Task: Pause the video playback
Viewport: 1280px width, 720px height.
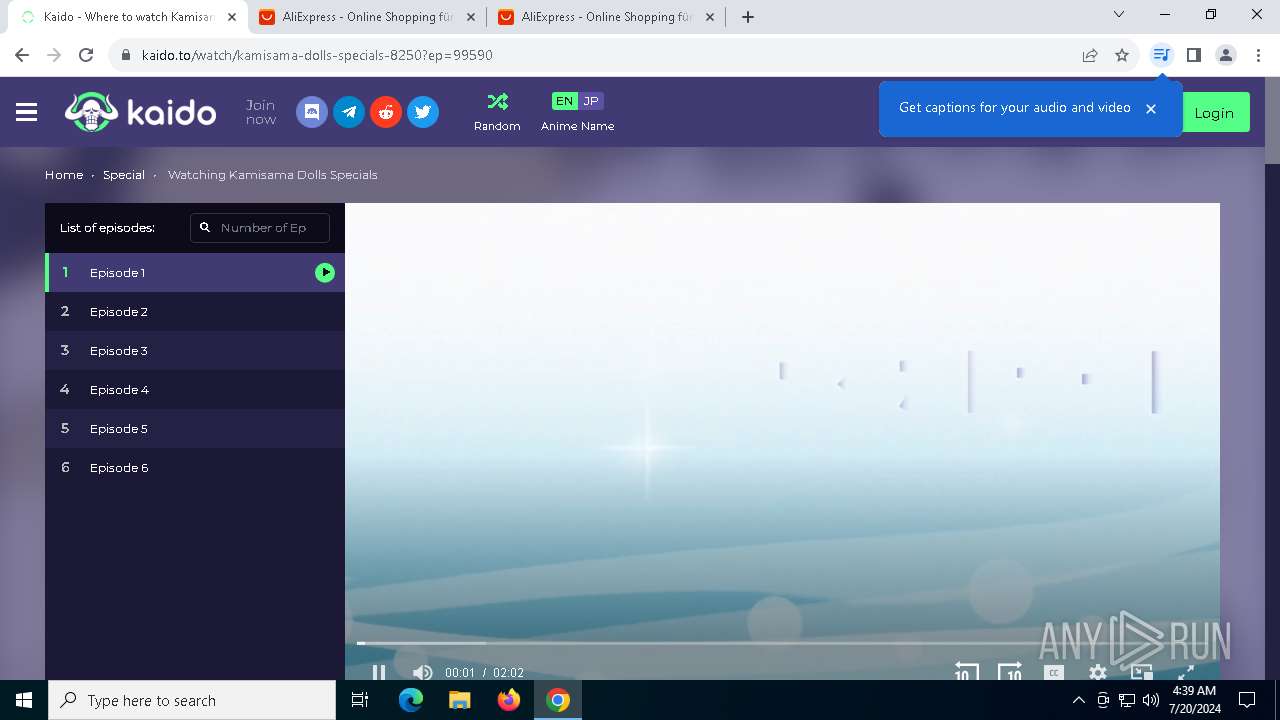Action: pos(379,672)
